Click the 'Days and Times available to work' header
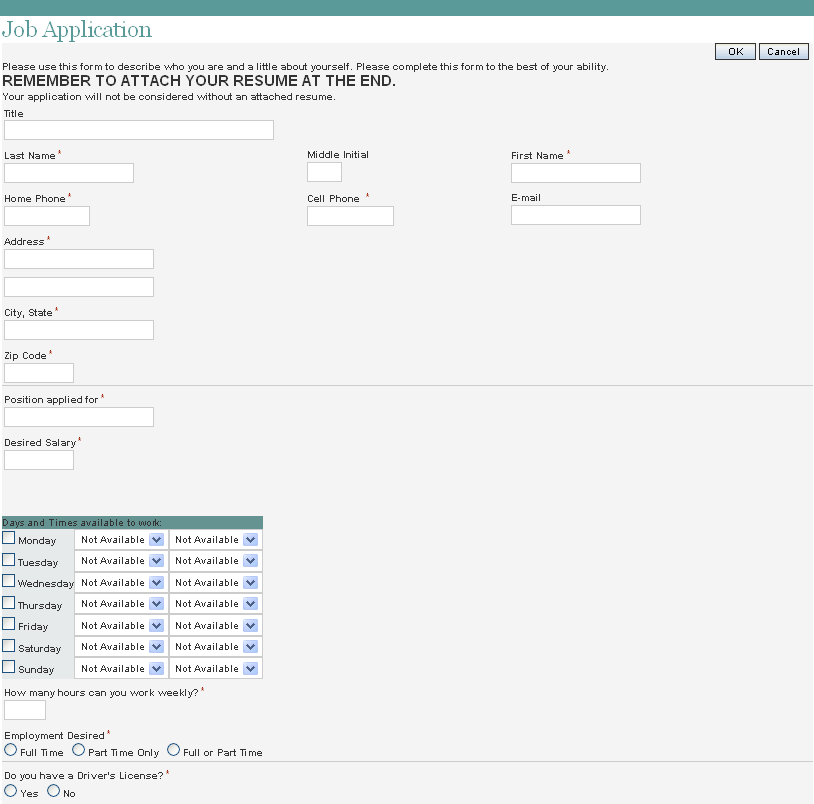Screen dimensions: 814x804 tap(132, 523)
